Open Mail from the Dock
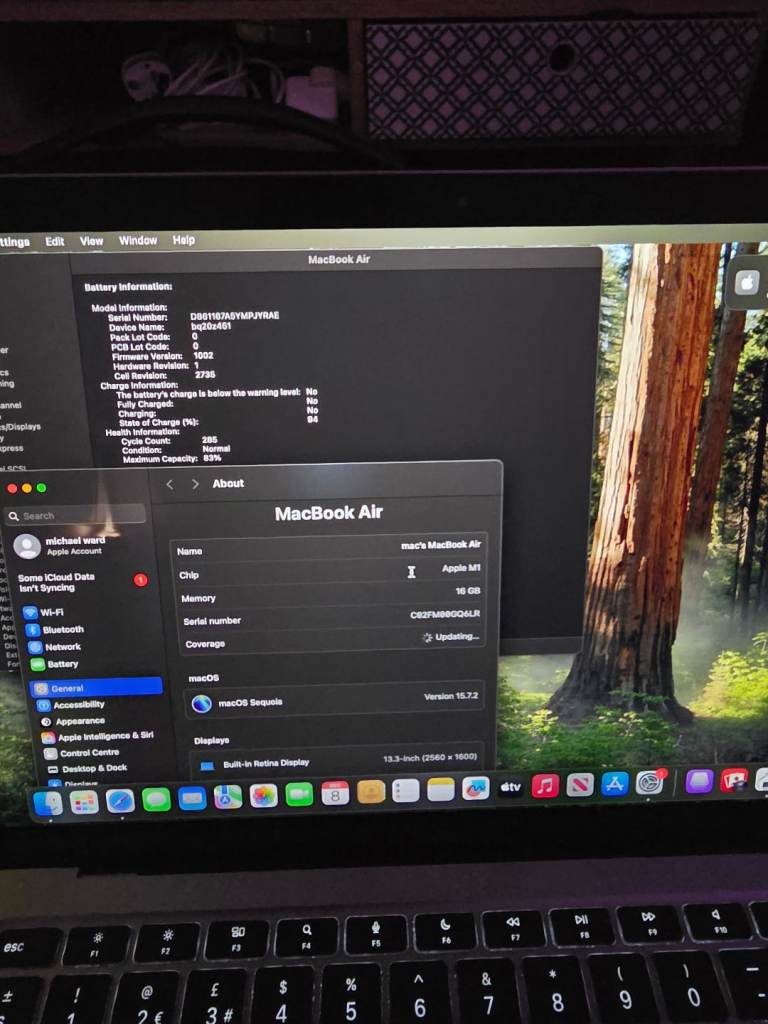Image resolution: width=768 pixels, height=1024 pixels. coord(192,798)
